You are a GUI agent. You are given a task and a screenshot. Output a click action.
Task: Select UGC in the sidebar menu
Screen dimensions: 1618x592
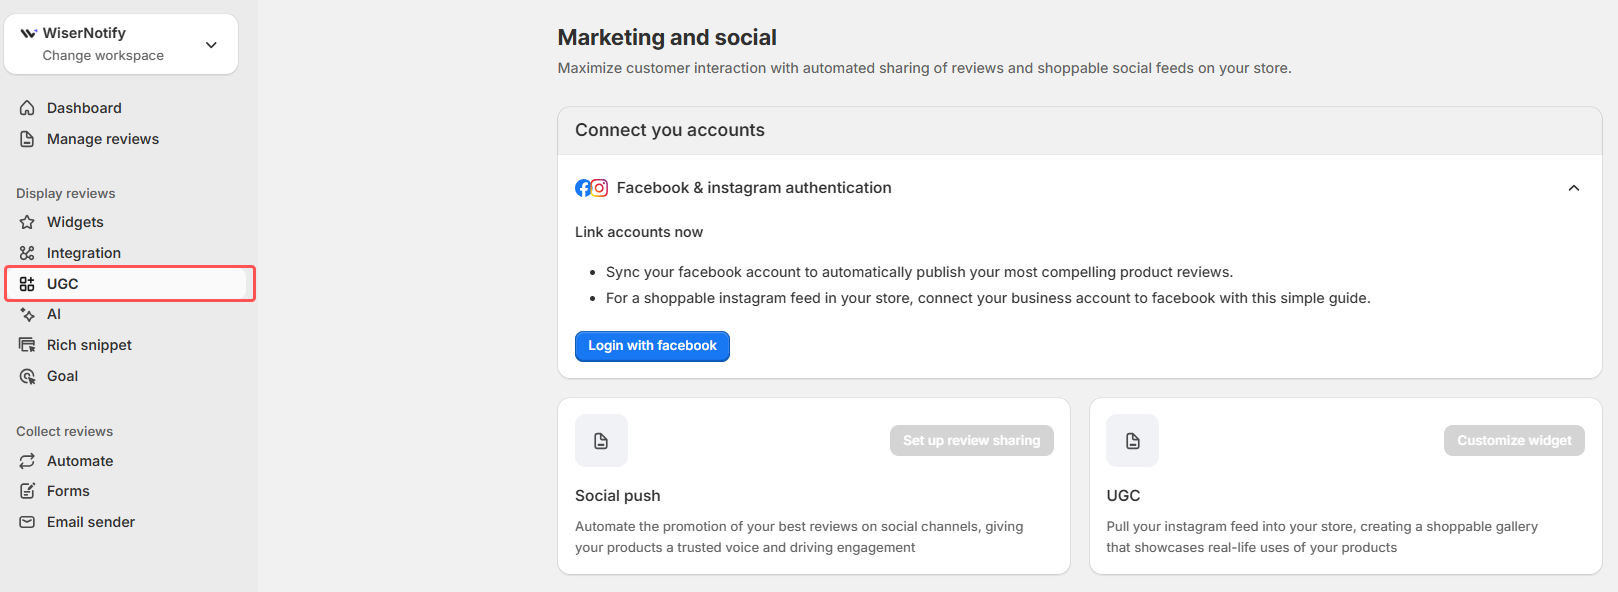coord(62,284)
